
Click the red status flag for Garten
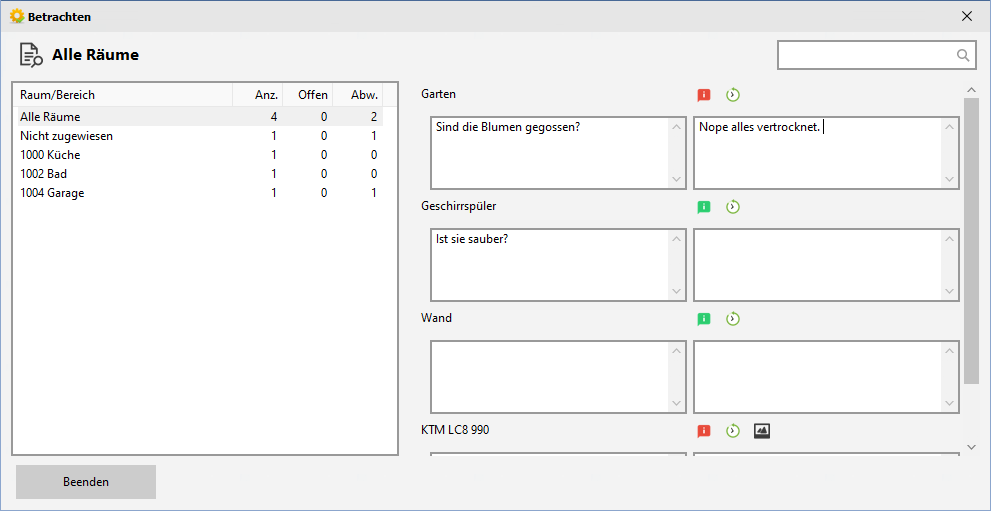704,95
